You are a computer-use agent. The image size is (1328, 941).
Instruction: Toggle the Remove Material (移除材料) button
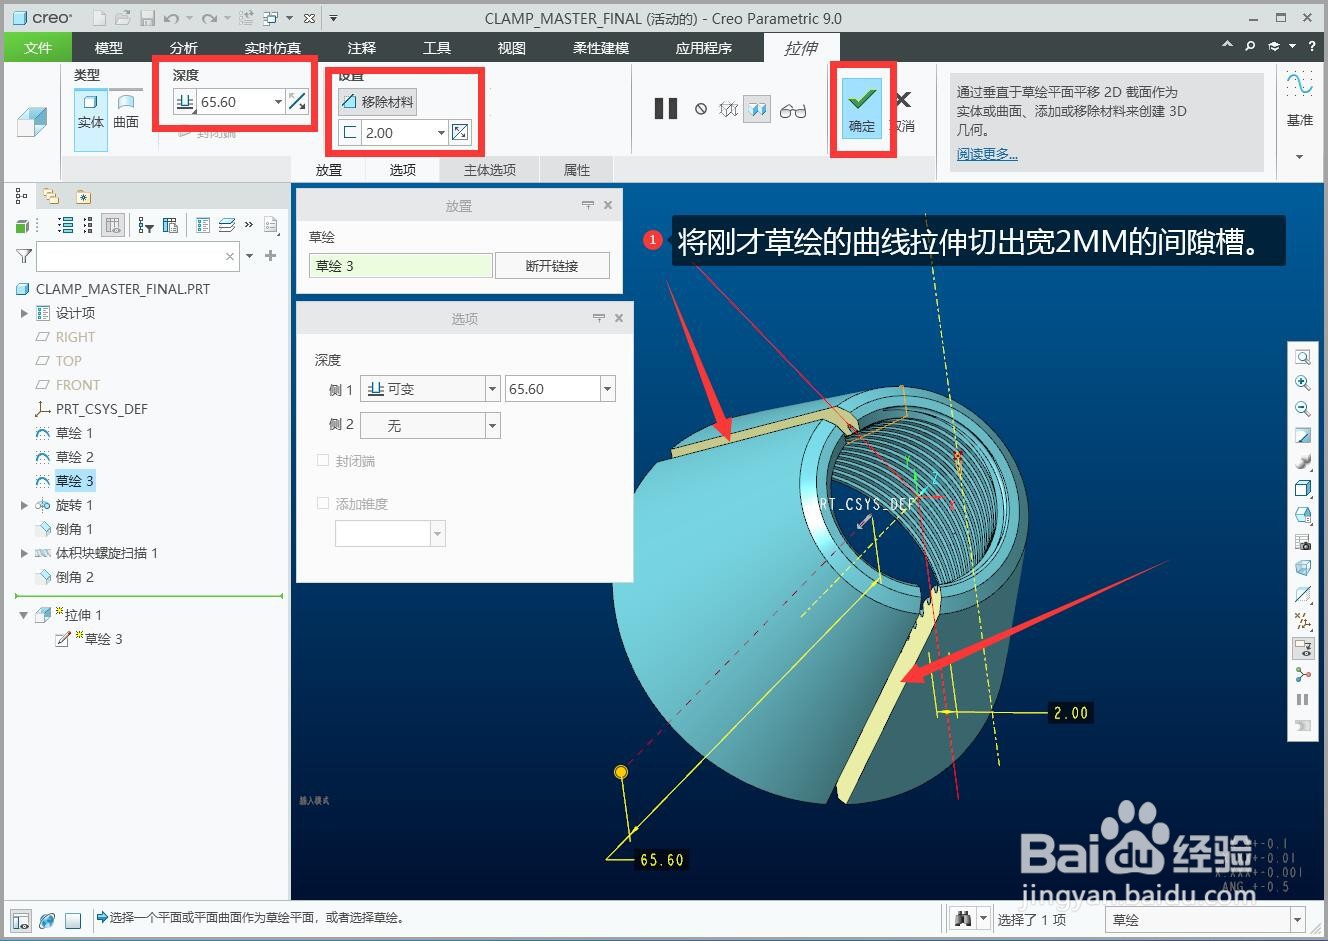pyautogui.click(x=377, y=102)
